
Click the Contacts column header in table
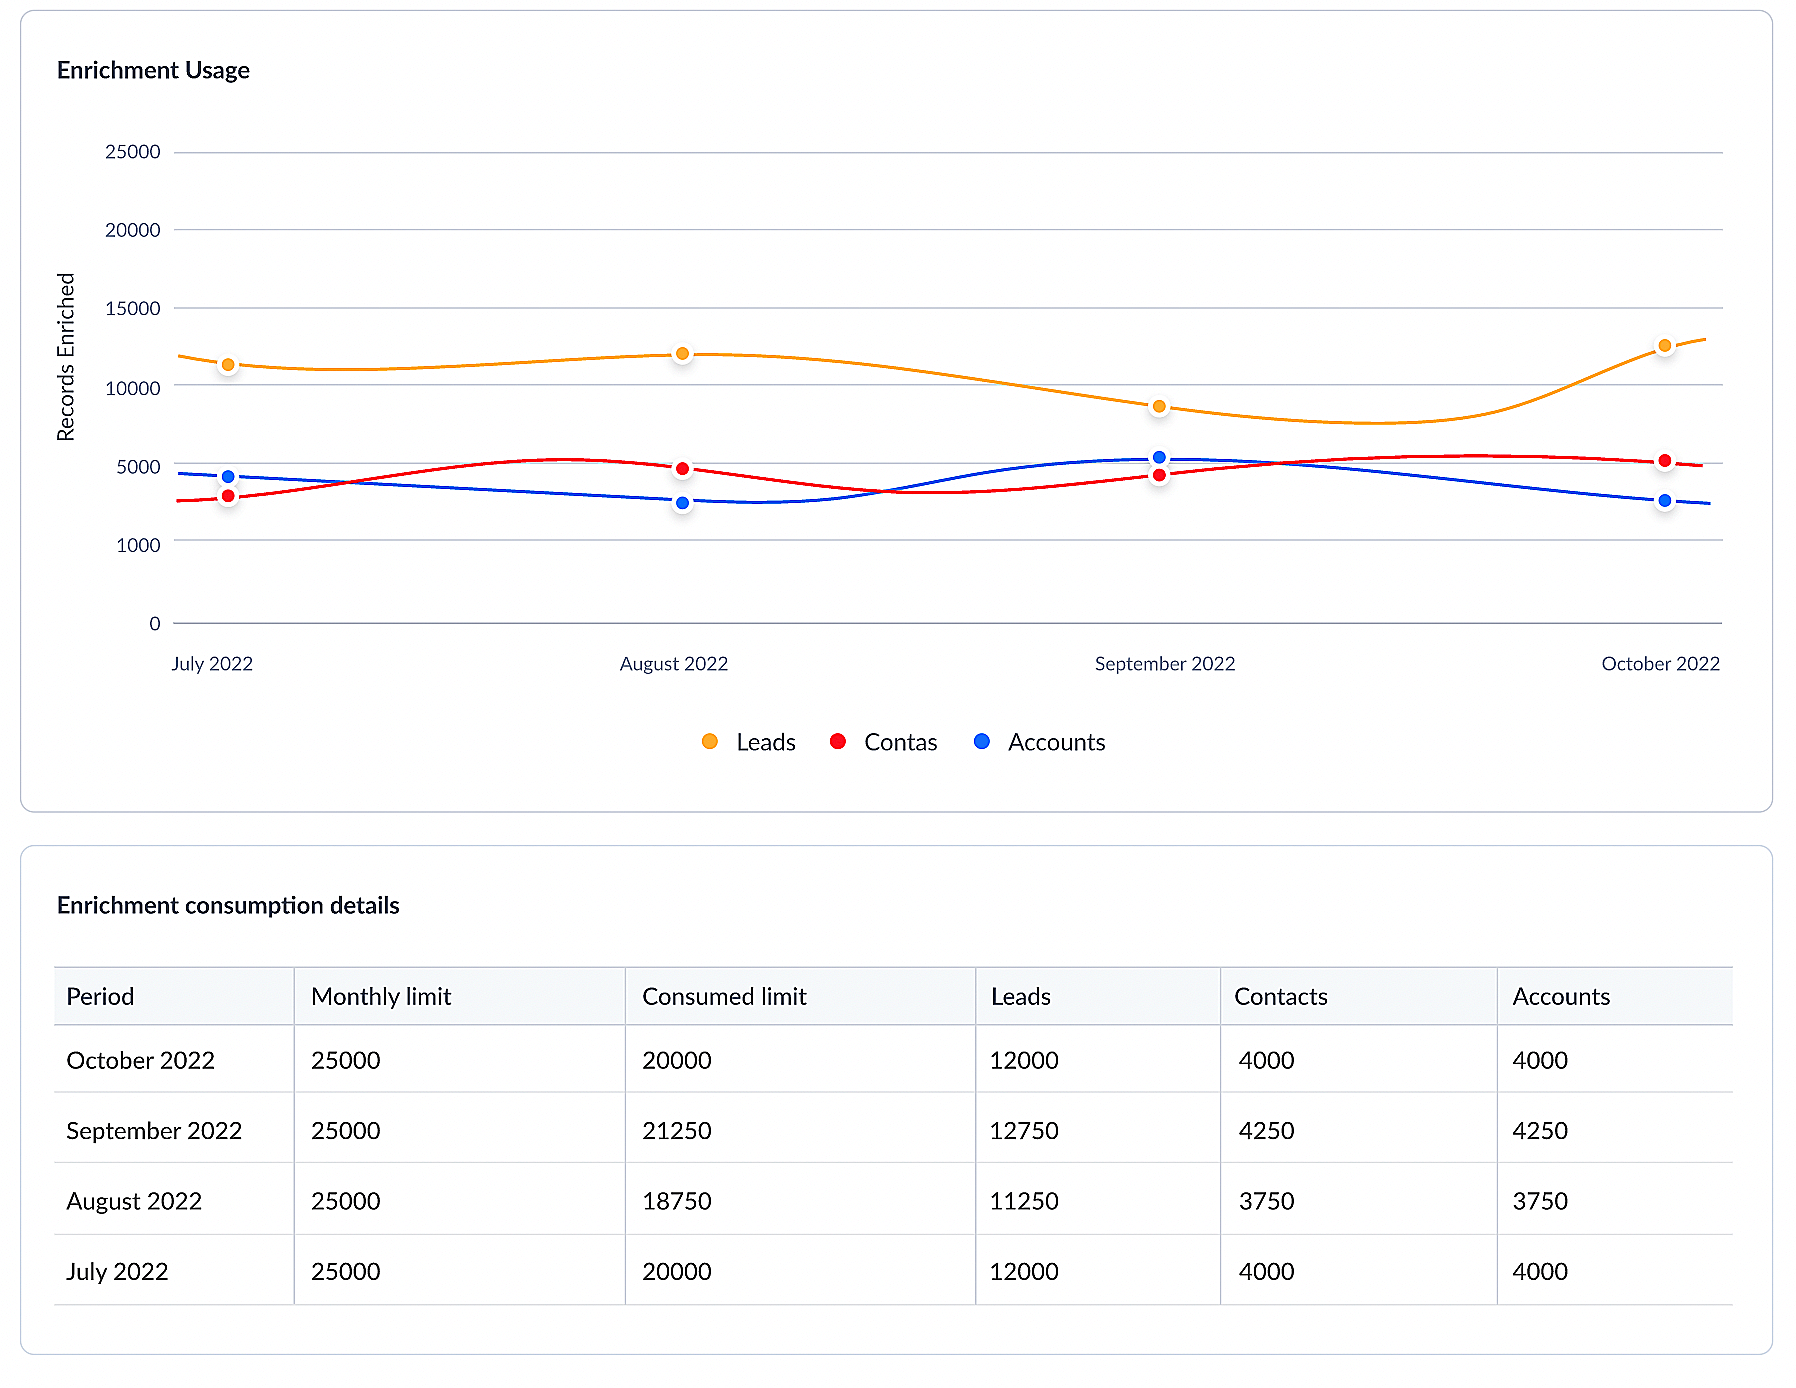click(x=1280, y=996)
